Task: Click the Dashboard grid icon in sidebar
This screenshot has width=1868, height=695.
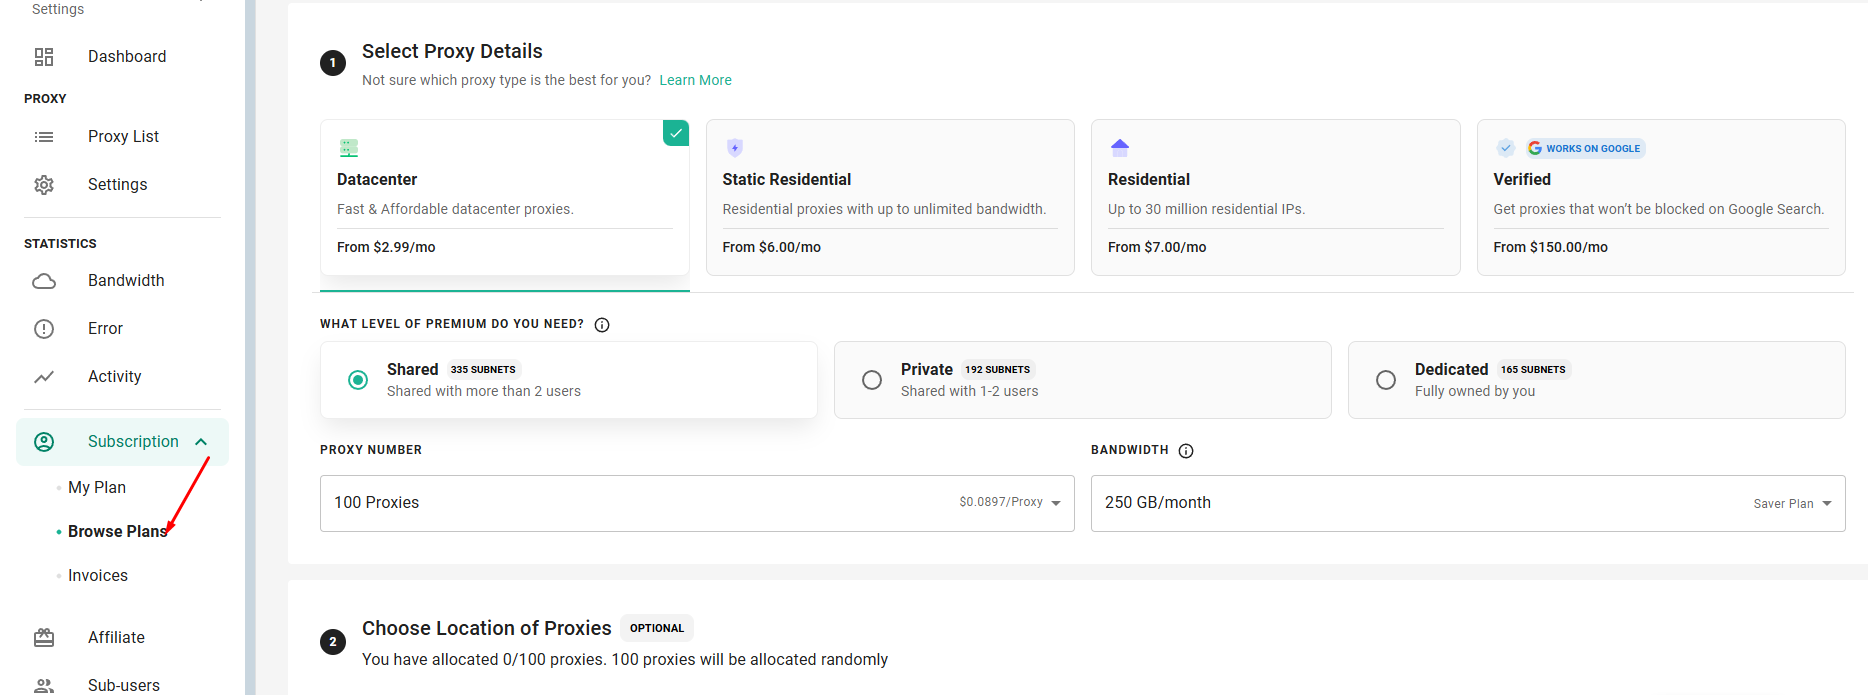Action: tap(44, 57)
